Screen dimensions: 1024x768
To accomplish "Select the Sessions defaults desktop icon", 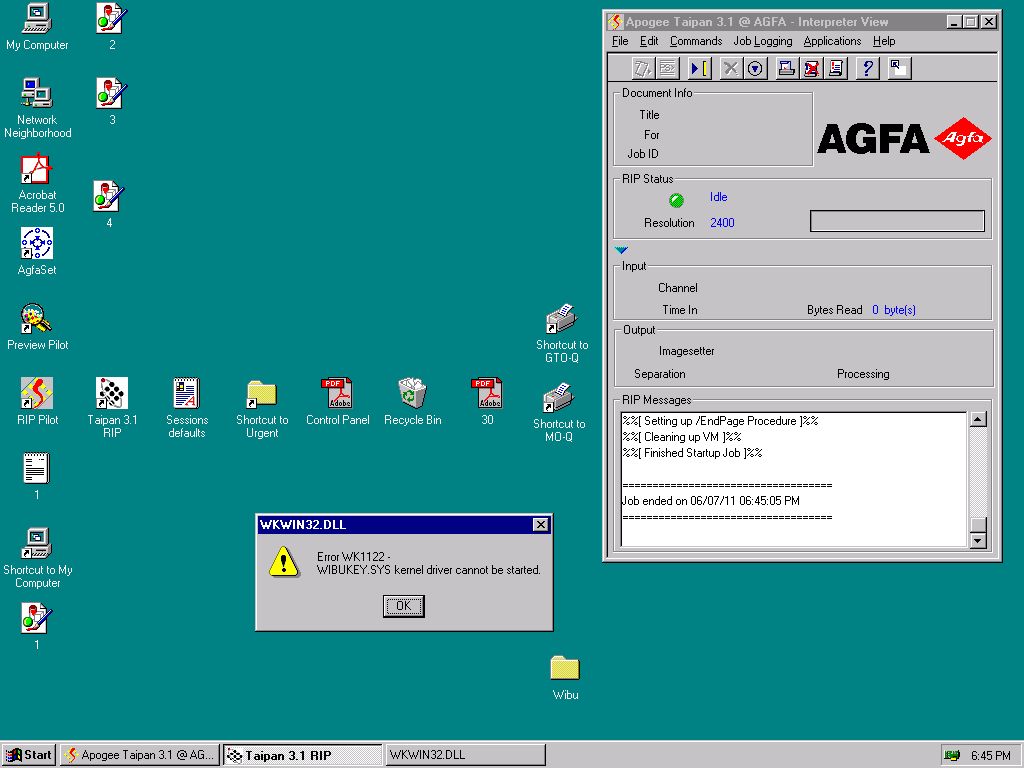I will (x=187, y=408).
